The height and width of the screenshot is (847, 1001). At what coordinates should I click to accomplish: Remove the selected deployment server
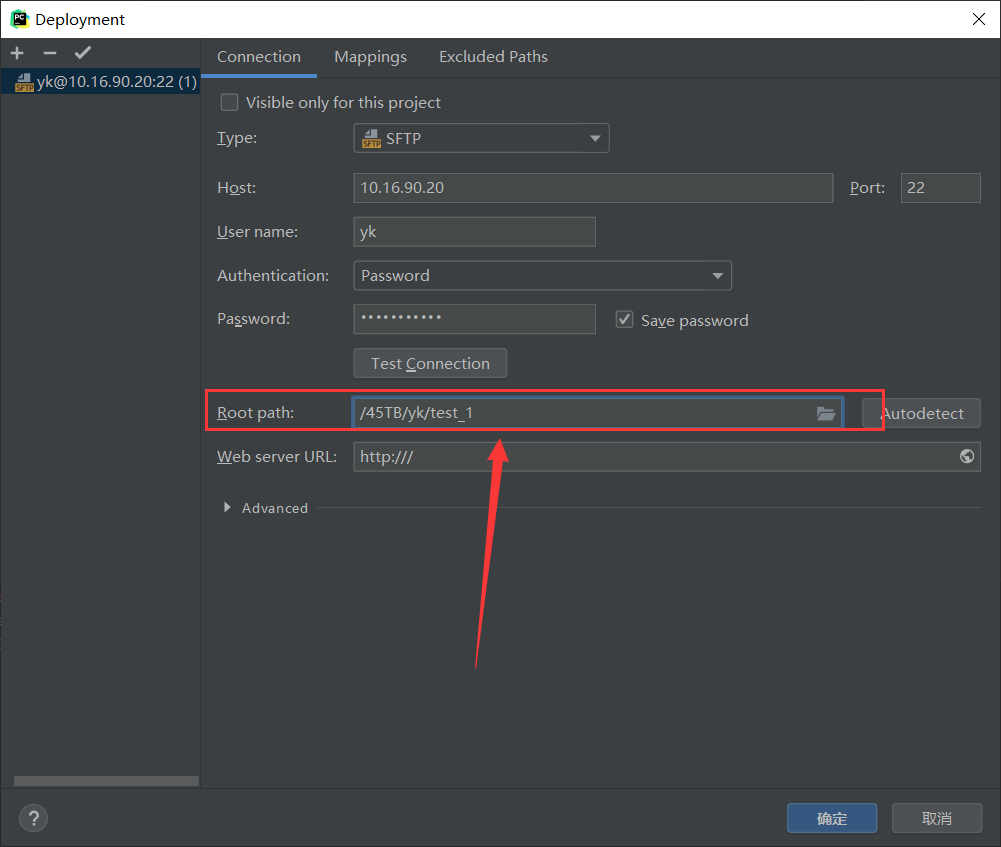coord(48,52)
